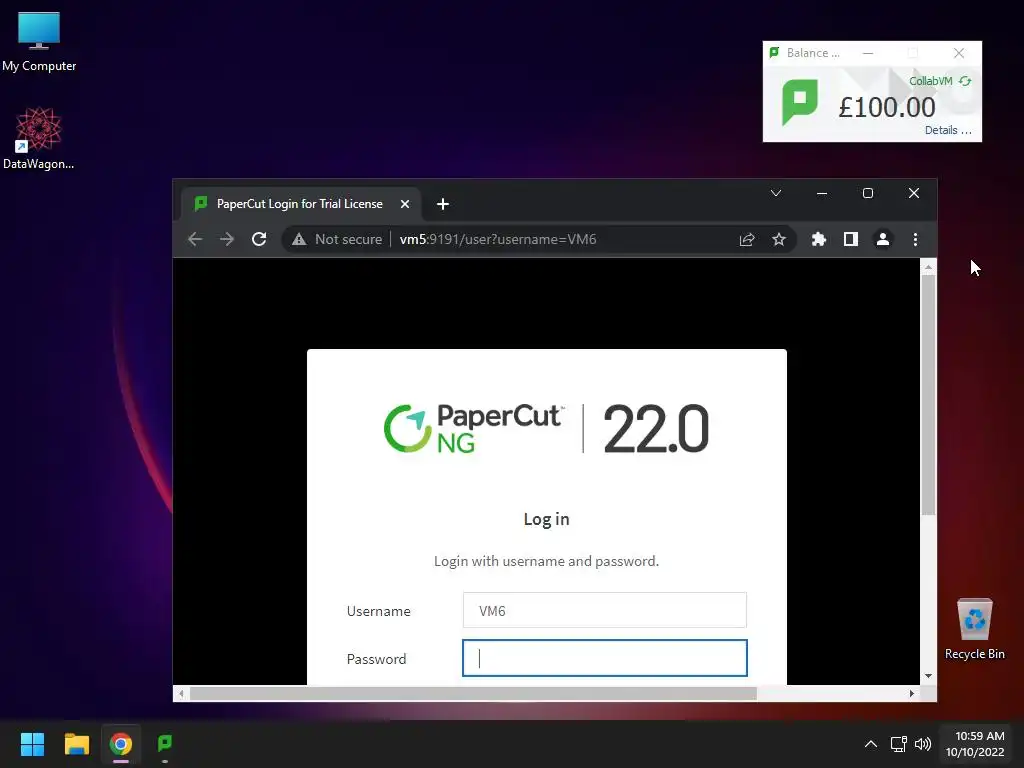Image resolution: width=1024 pixels, height=768 pixels.
Task: Go forward in browser history
Action: [x=227, y=239]
